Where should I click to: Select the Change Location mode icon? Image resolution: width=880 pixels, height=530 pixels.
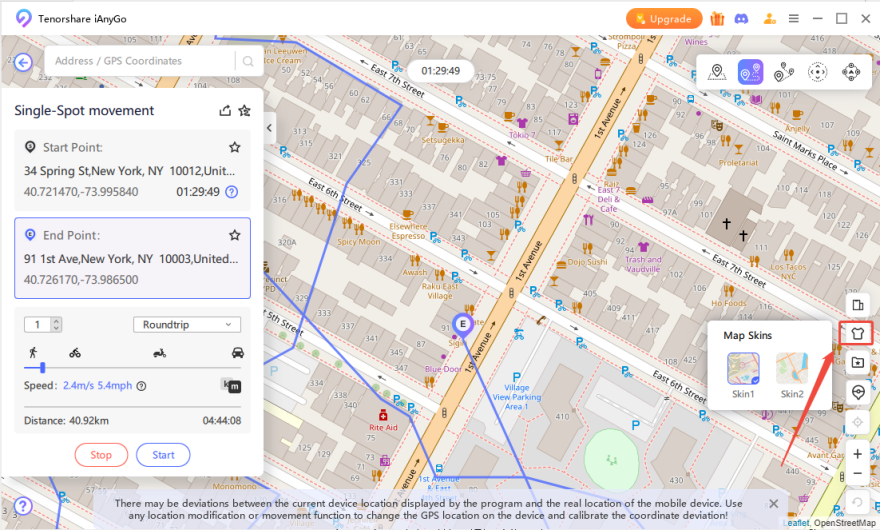(716, 71)
